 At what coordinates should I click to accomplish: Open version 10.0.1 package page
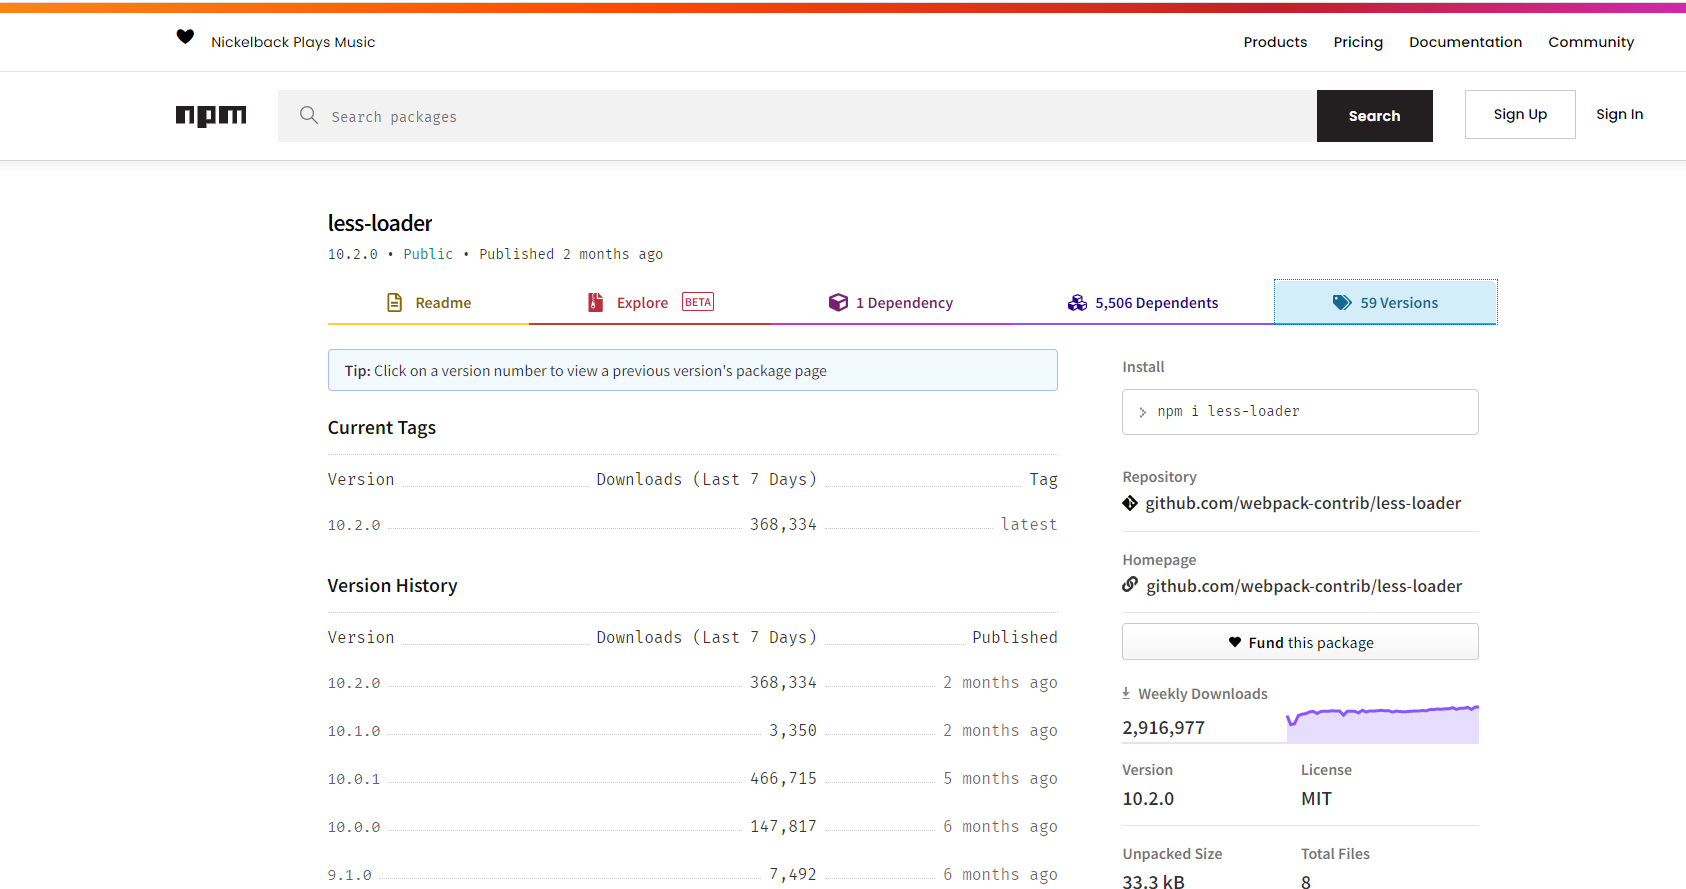point(354,779)
